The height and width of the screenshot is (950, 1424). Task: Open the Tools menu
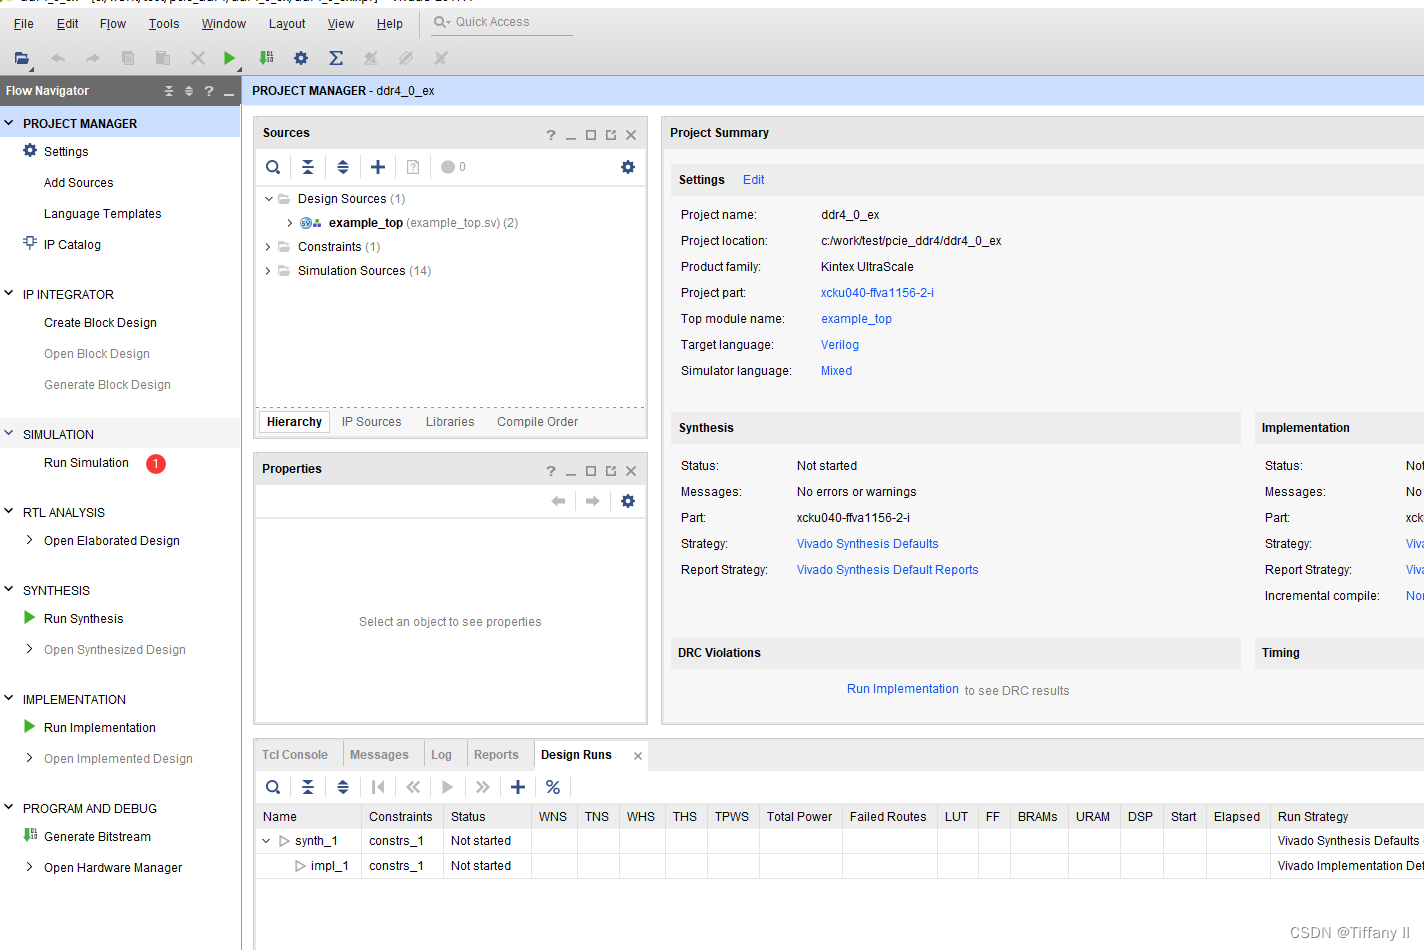point(164,24)
